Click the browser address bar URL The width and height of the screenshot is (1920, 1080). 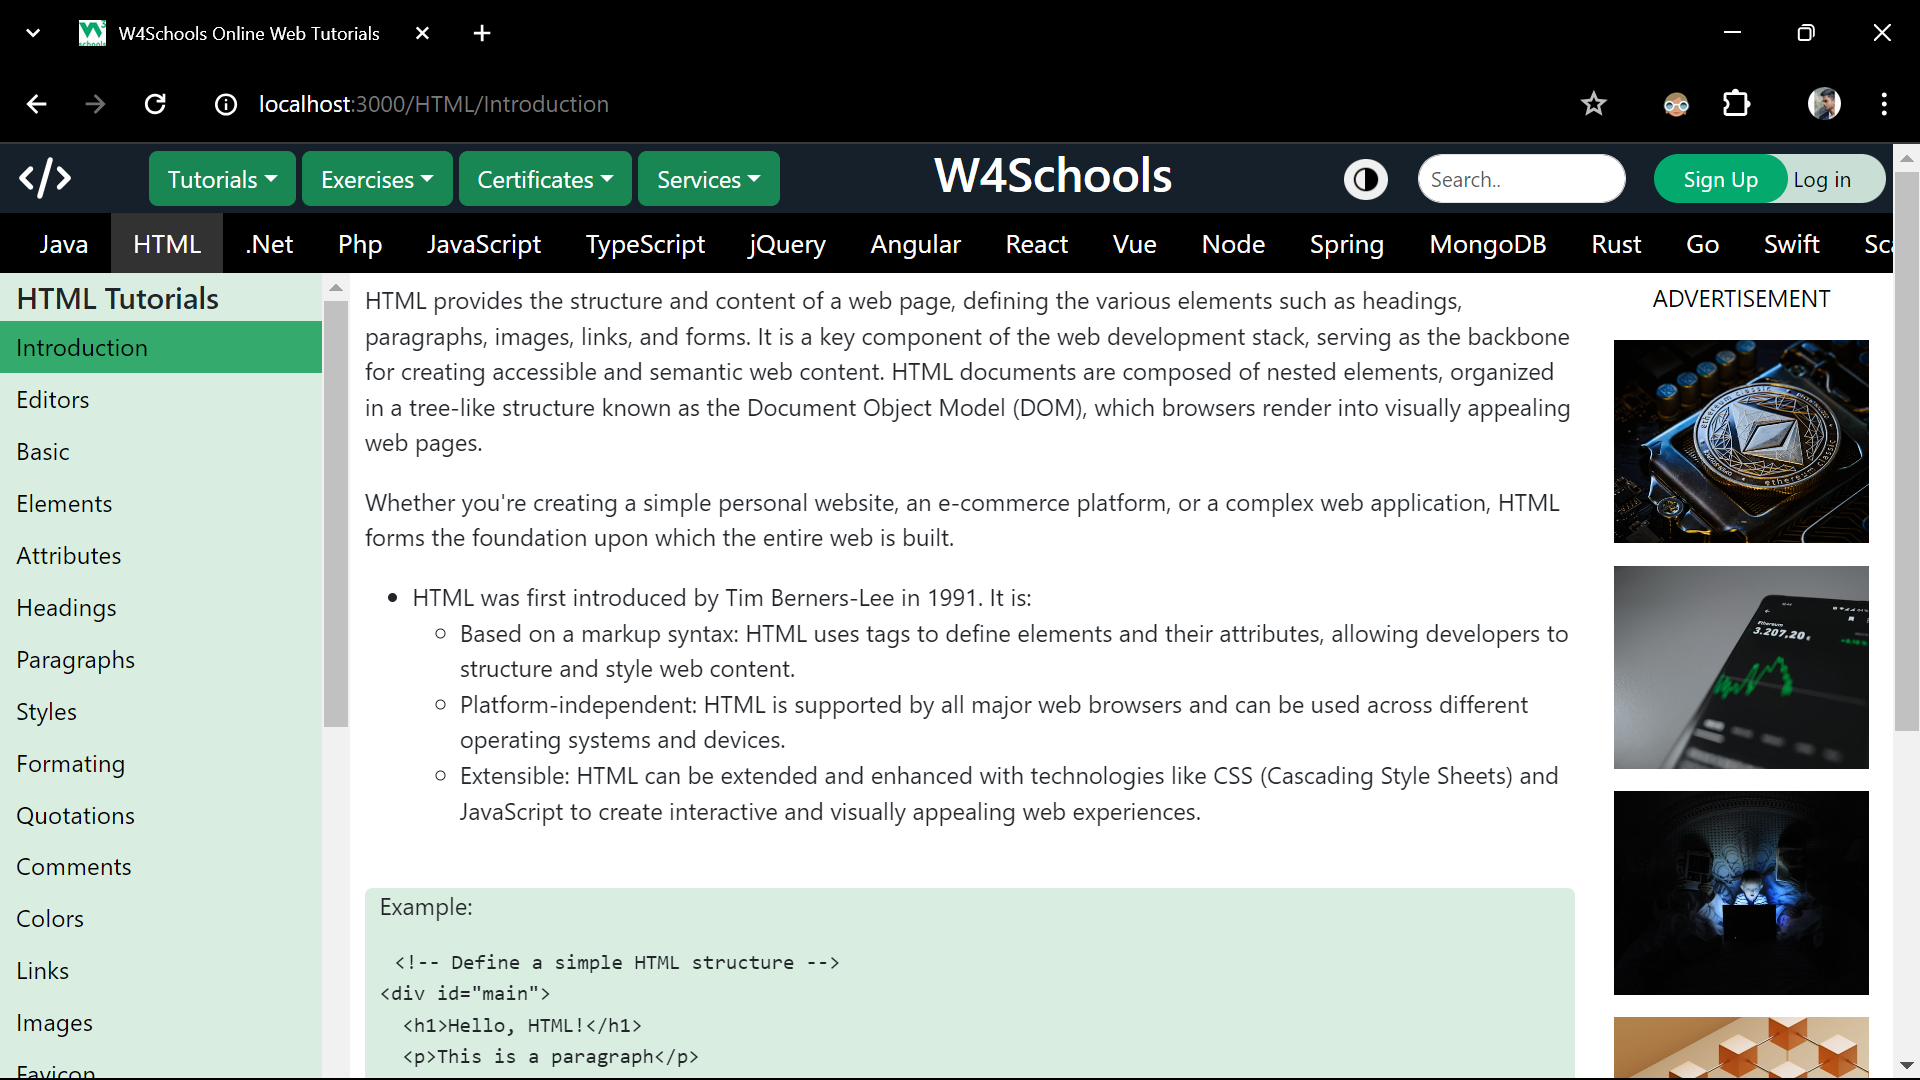(434, 104)
